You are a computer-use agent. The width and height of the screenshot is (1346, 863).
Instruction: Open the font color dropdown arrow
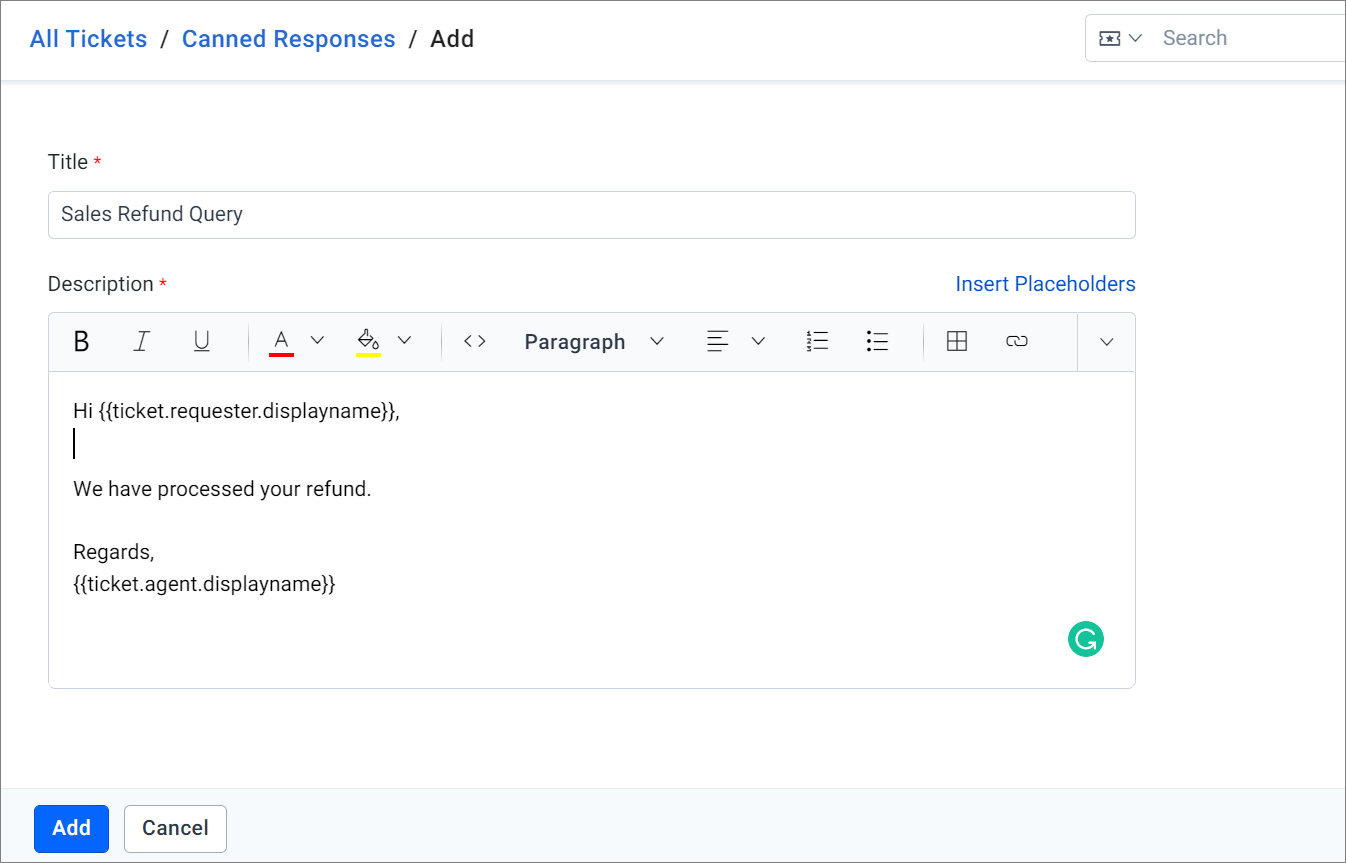pos(317,341)
